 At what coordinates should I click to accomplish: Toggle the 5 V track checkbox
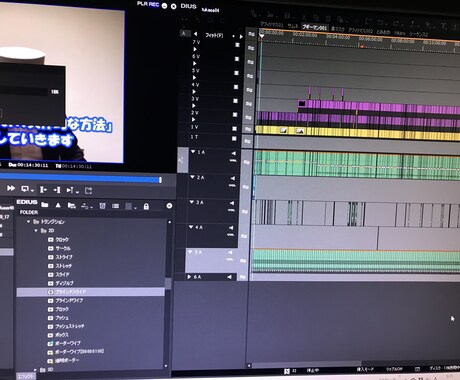(236, 73)
